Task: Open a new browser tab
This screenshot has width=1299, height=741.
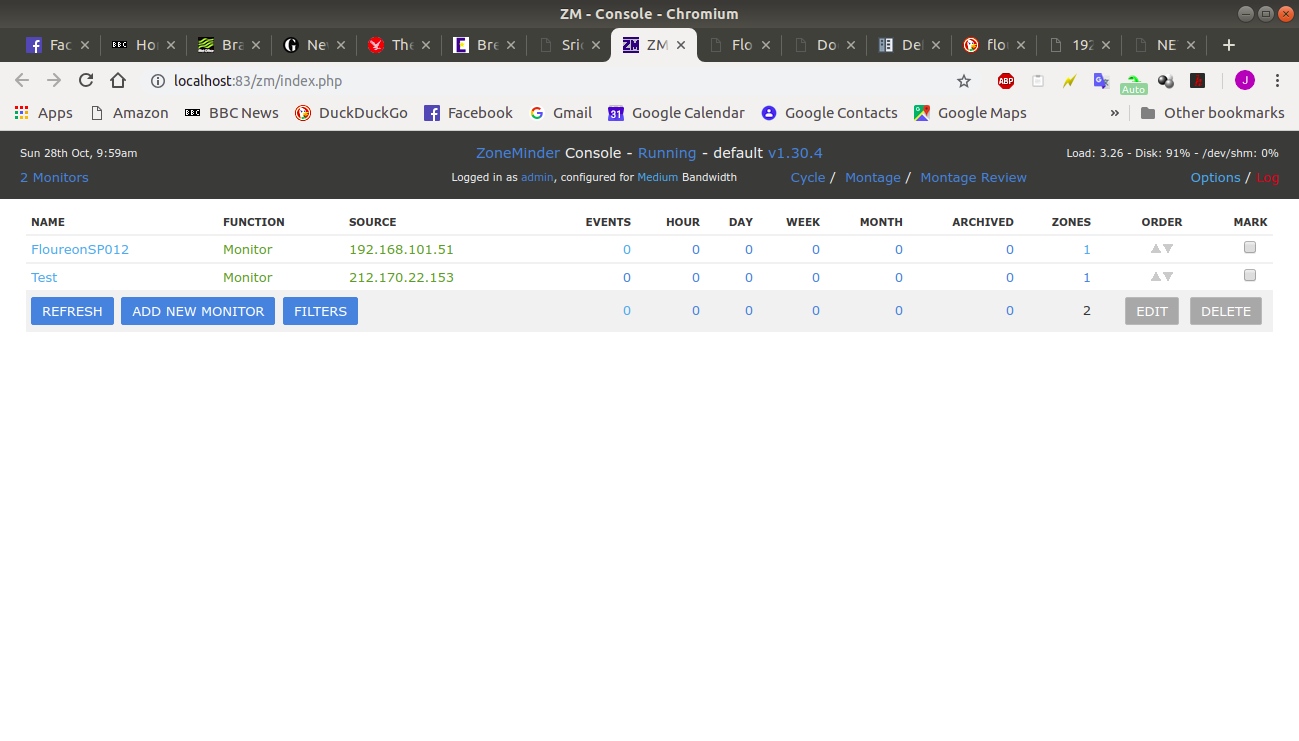Action: [x=1229, y=45]
